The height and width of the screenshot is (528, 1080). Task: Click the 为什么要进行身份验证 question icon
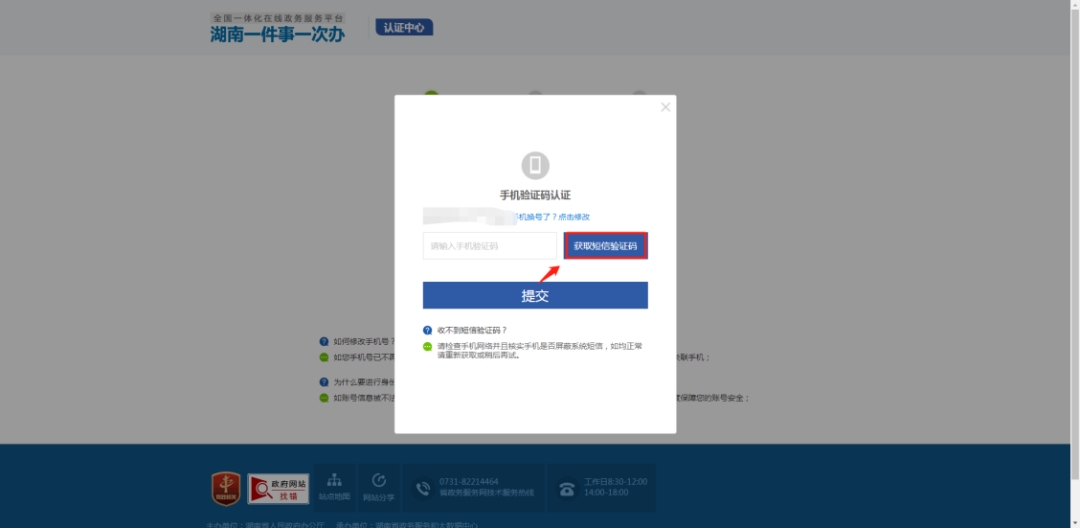pyautogui.click(x=324, y=382)
